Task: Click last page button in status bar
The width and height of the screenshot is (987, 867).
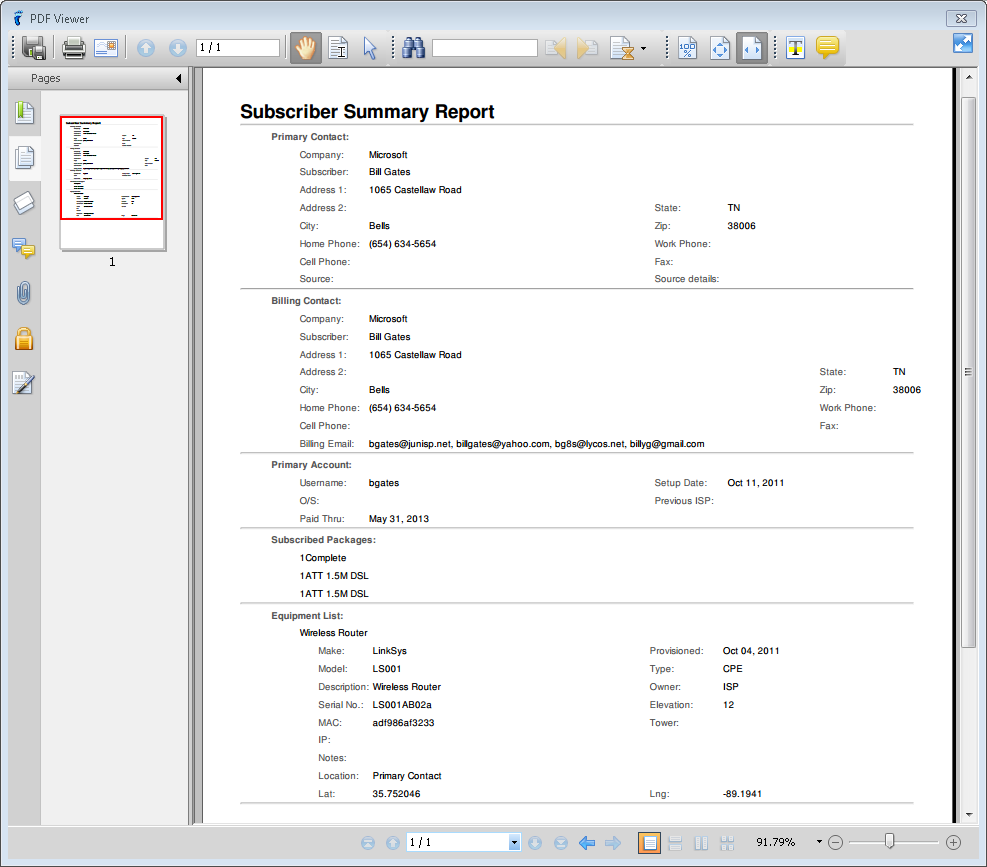Action: coord(561,842)
